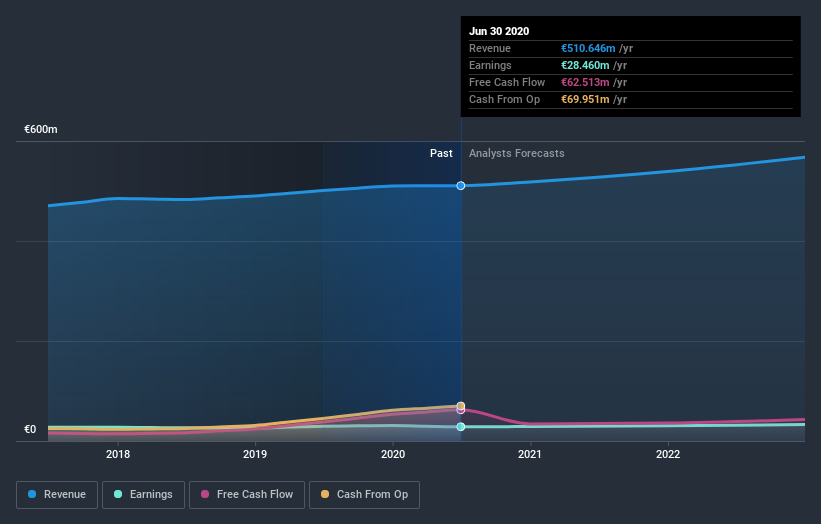The image size is (821, 524).
Task: Toggle the Free Cash Flow legend button
Action: click(x=247, y=495)
